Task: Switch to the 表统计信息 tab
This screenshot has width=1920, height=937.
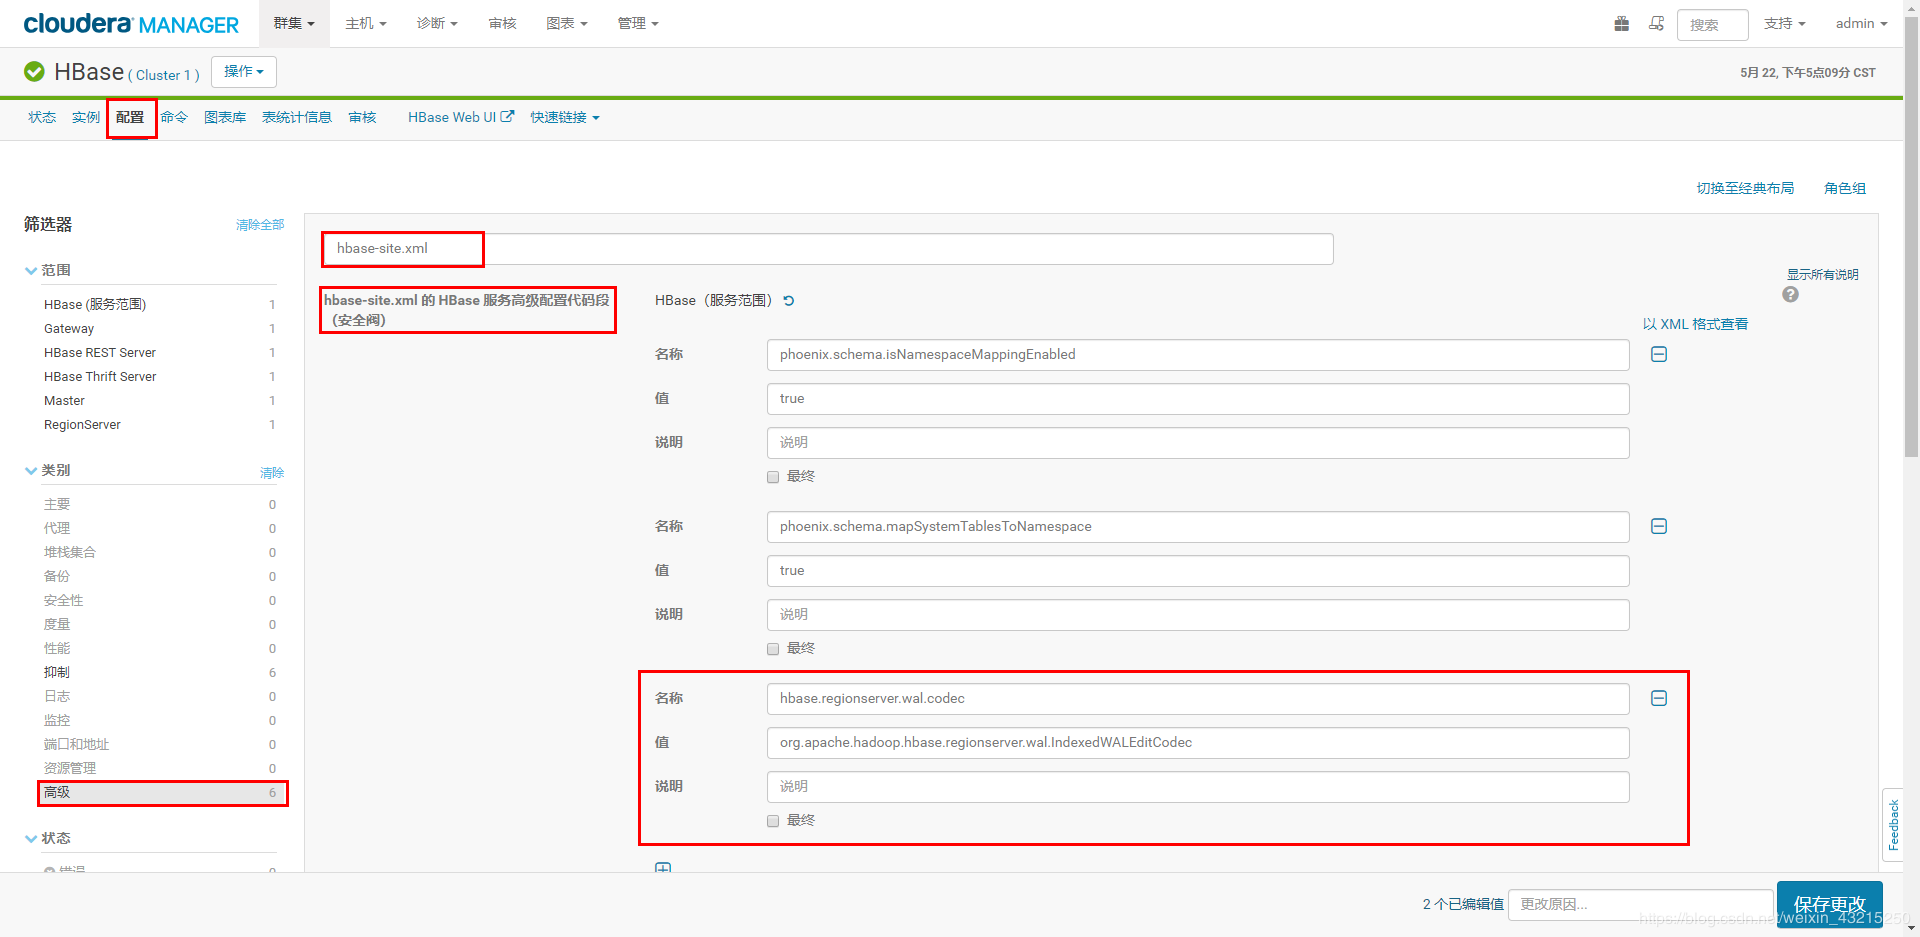Action: coord(297,117)
